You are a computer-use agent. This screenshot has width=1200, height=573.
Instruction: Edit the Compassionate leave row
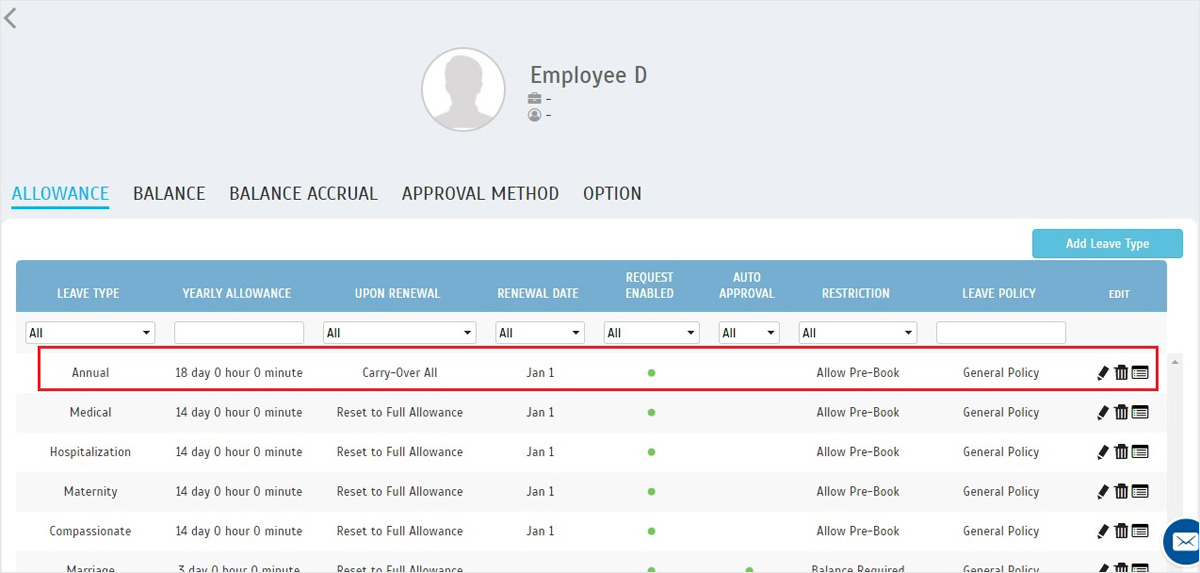1103,531
